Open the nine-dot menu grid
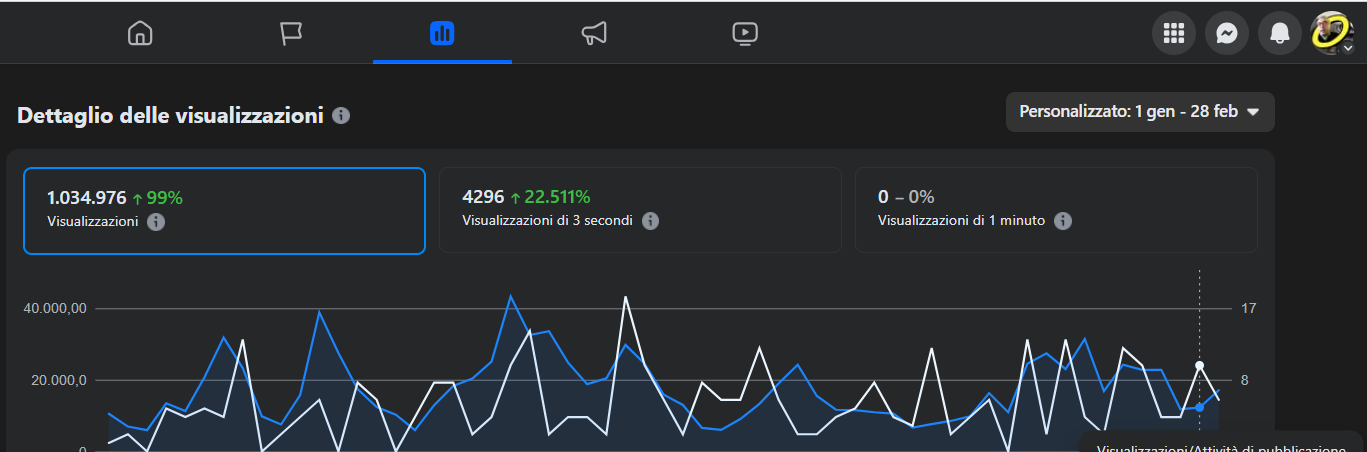This screenshot has width=1367, height=452. click(x=1174, y=34)
